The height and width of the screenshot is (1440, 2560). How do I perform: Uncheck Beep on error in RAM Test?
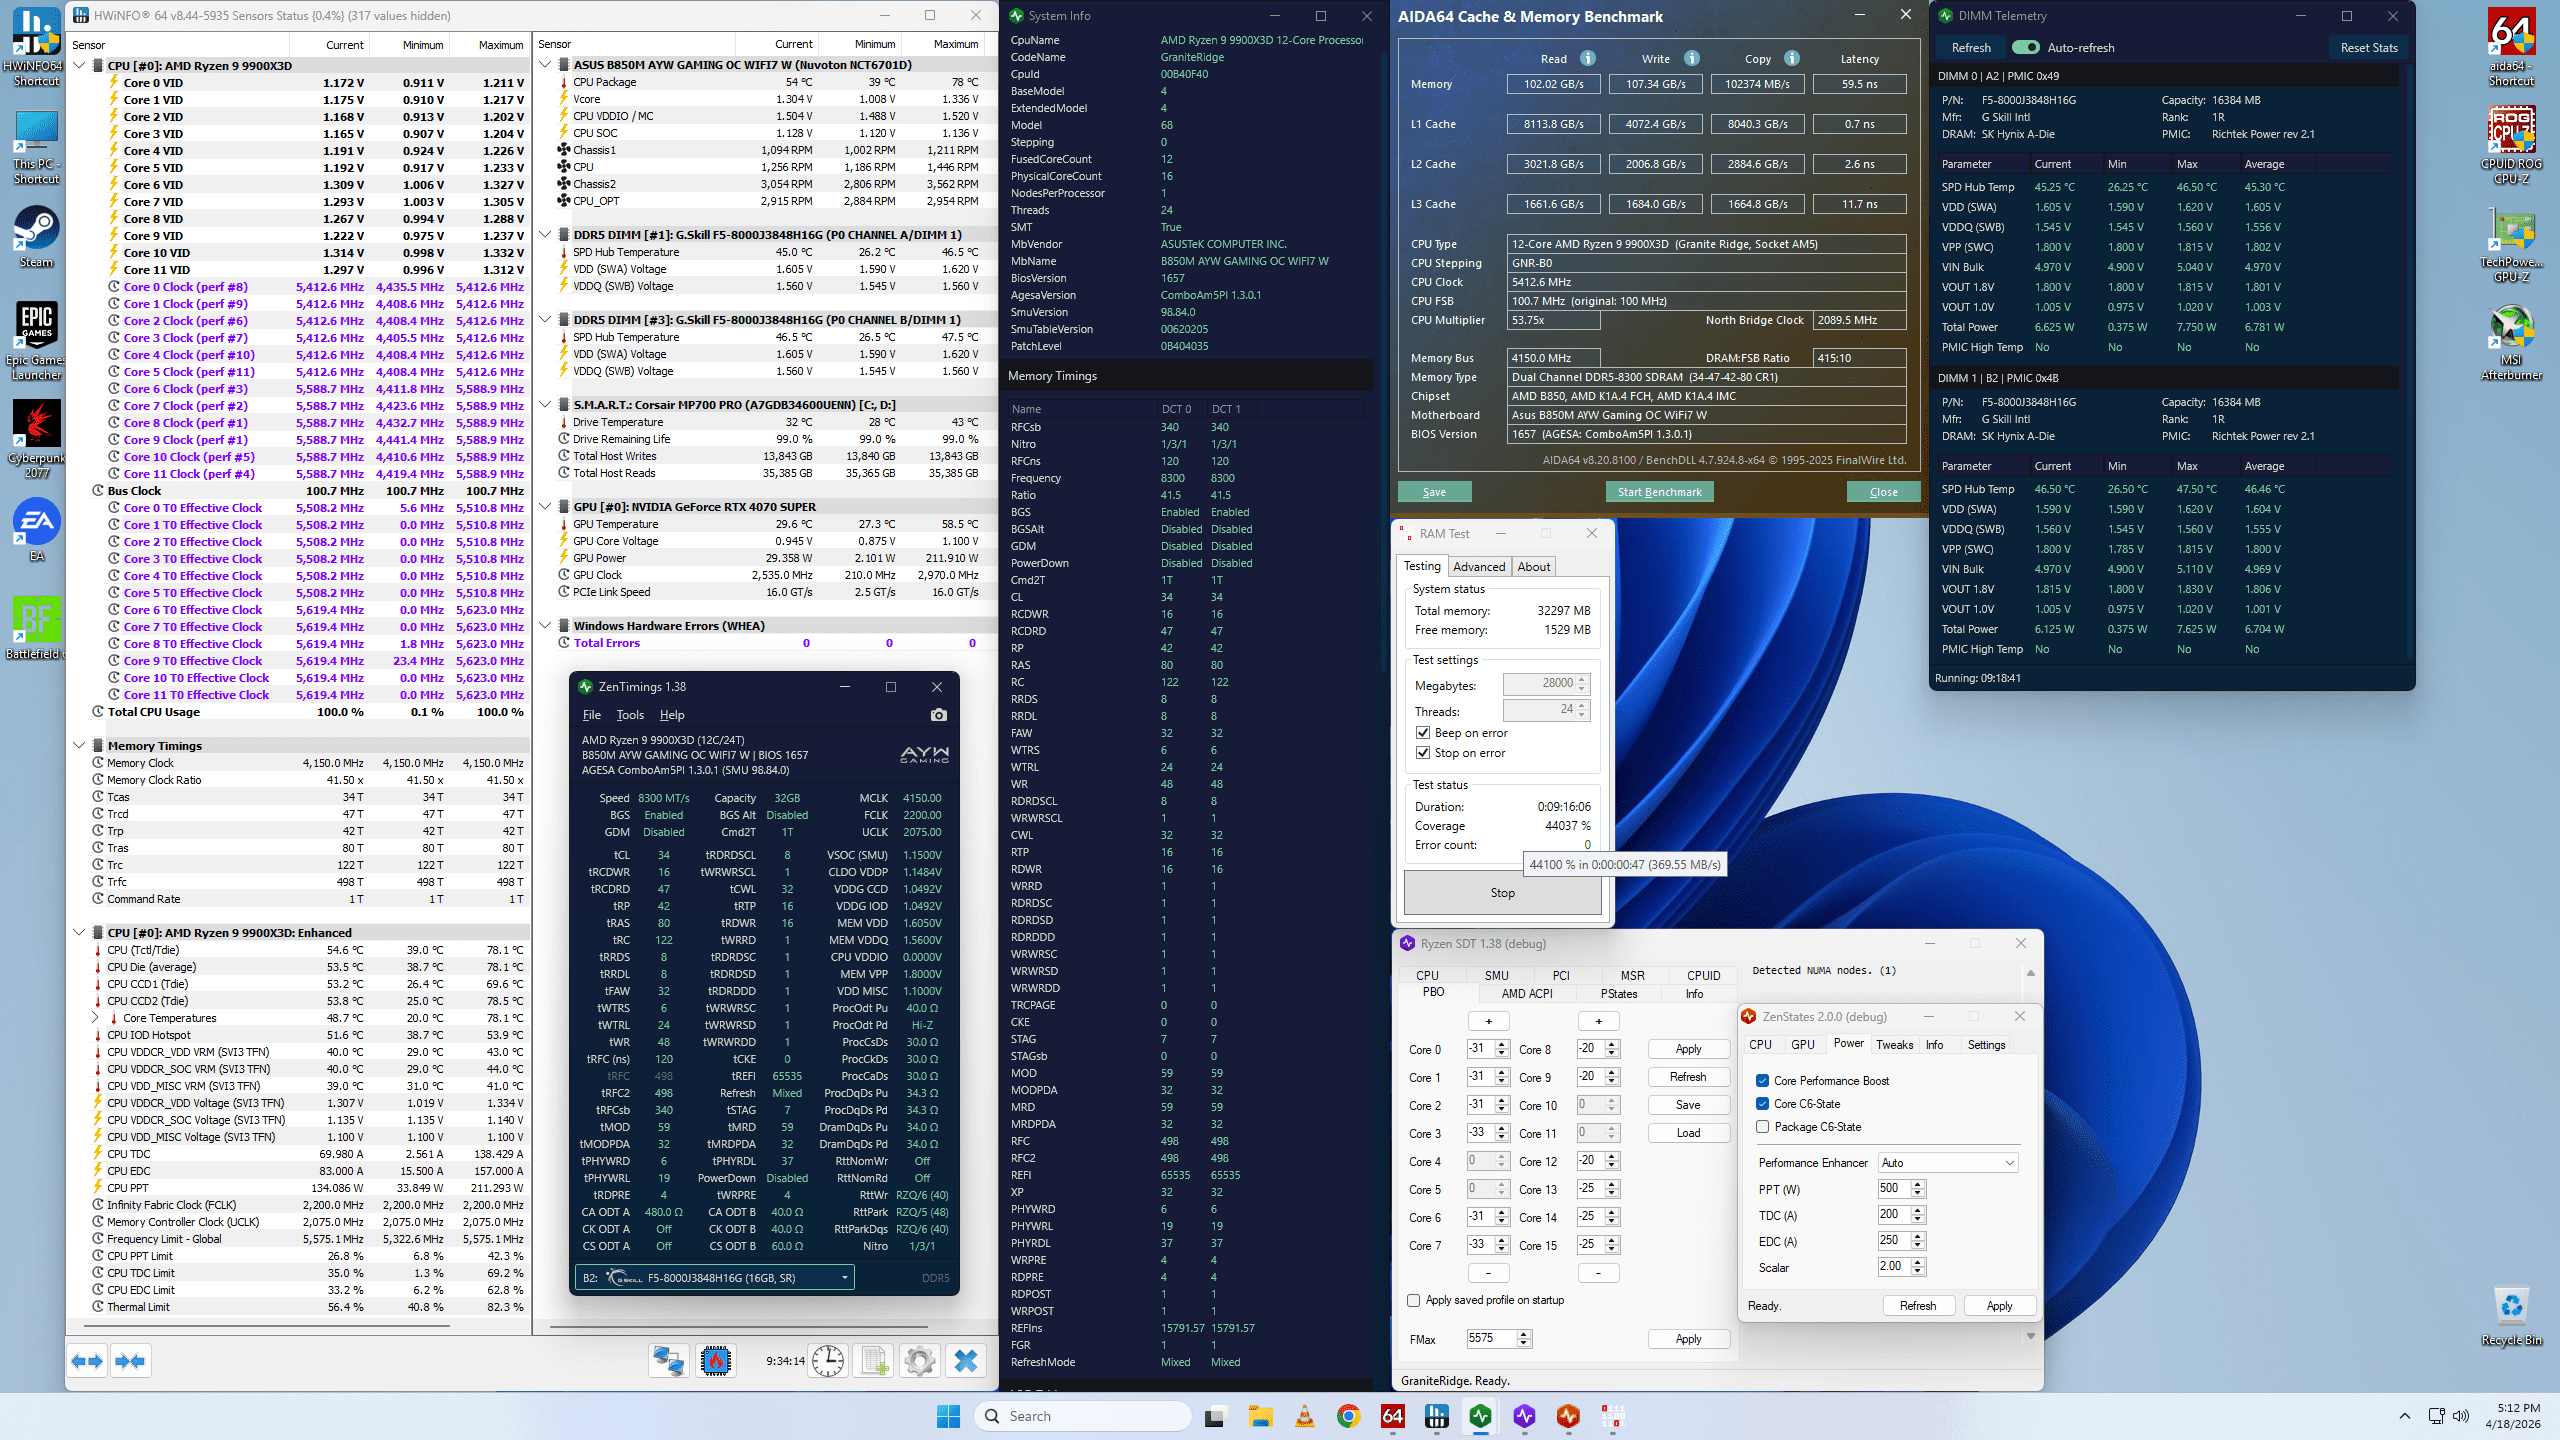[1423, 733]
